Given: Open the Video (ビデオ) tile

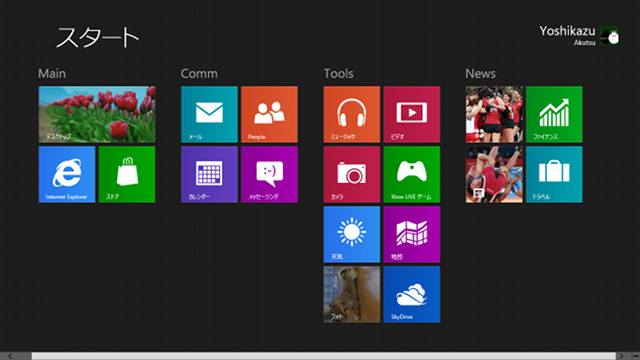Looking at the screenshot, I should click(412, 114).
